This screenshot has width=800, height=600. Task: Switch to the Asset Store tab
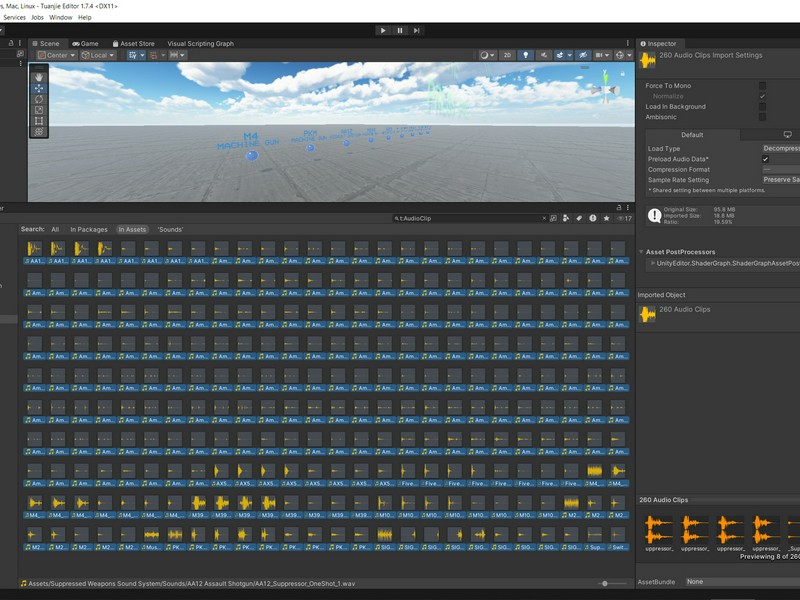[x=133, y=43]
